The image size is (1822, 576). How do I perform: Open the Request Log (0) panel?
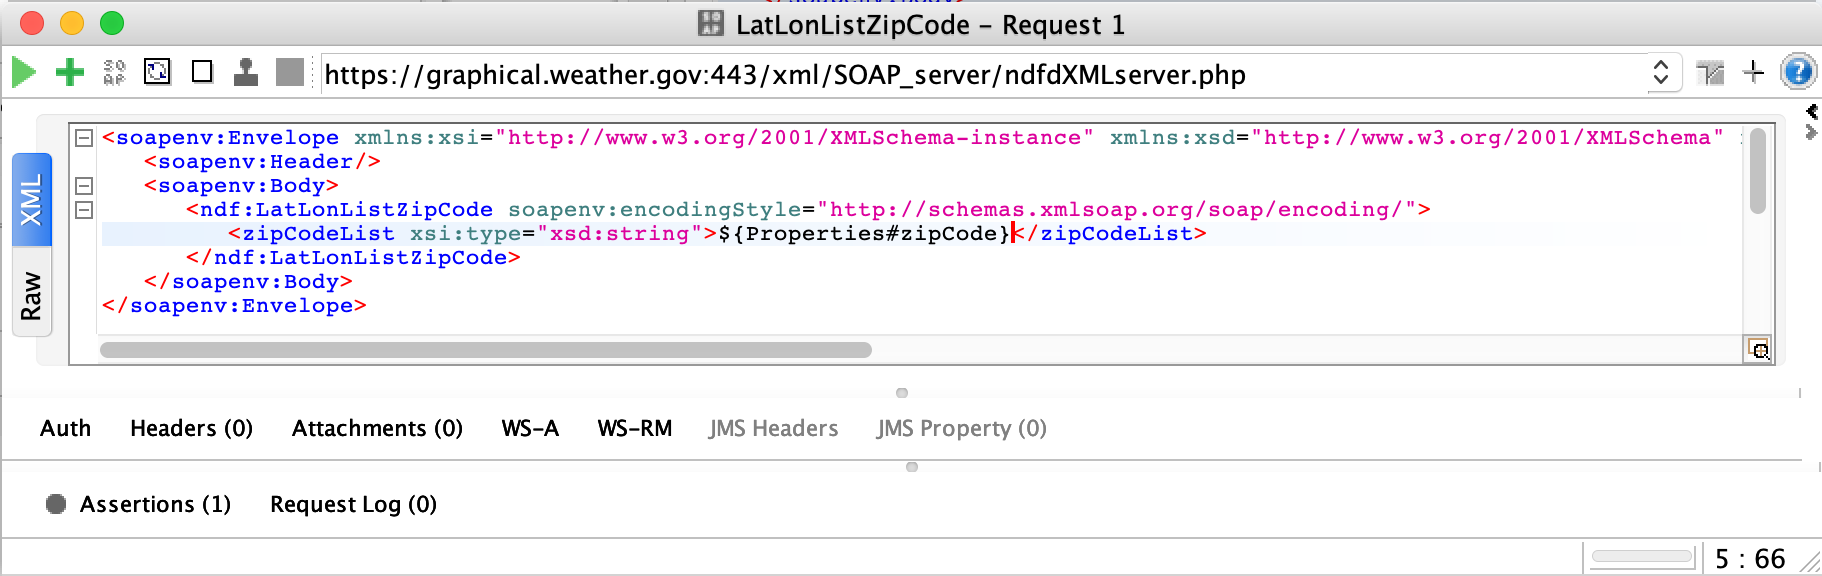coord(353,505)
